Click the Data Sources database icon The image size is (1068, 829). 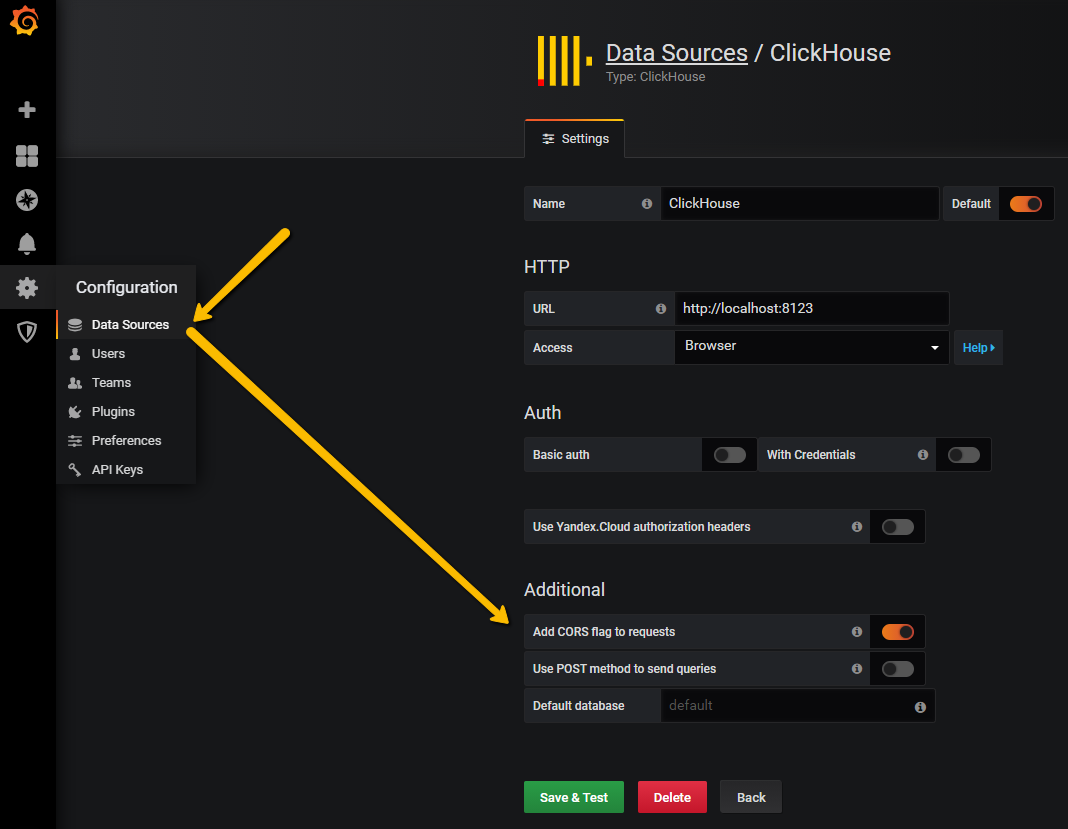tap(75, 325)
